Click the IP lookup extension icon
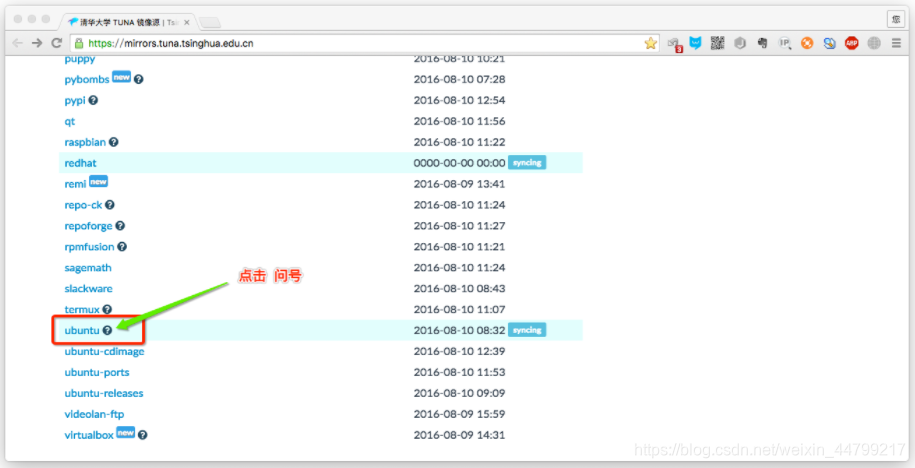This screenshot has height=468, width=915. pos(785,43)
